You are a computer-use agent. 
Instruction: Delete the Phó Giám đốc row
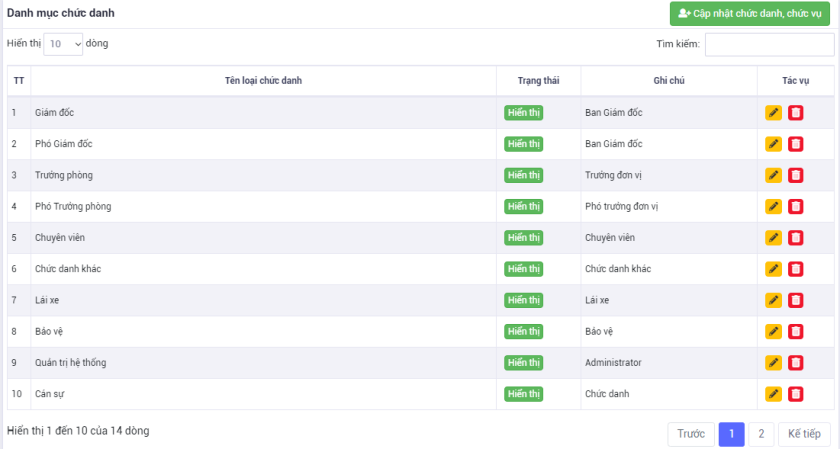pos(795,144)
